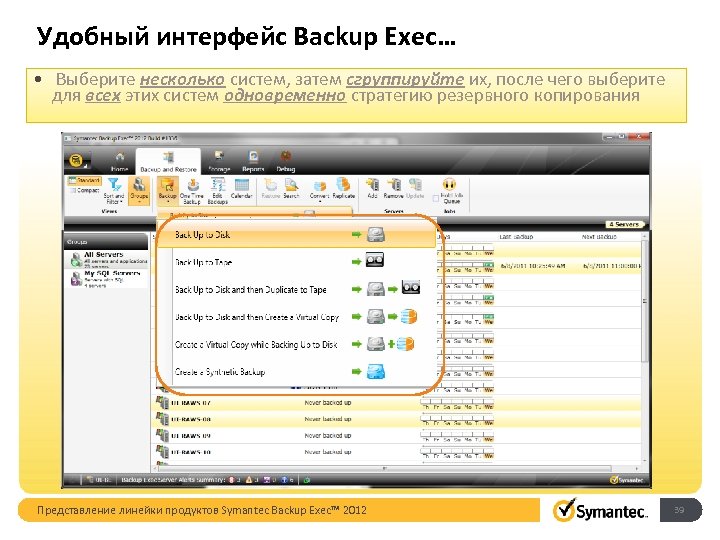Select the server row ending in 07
The height and width of the screenshot is (540, 720).
pyautogui.click(x=396, y=403)
